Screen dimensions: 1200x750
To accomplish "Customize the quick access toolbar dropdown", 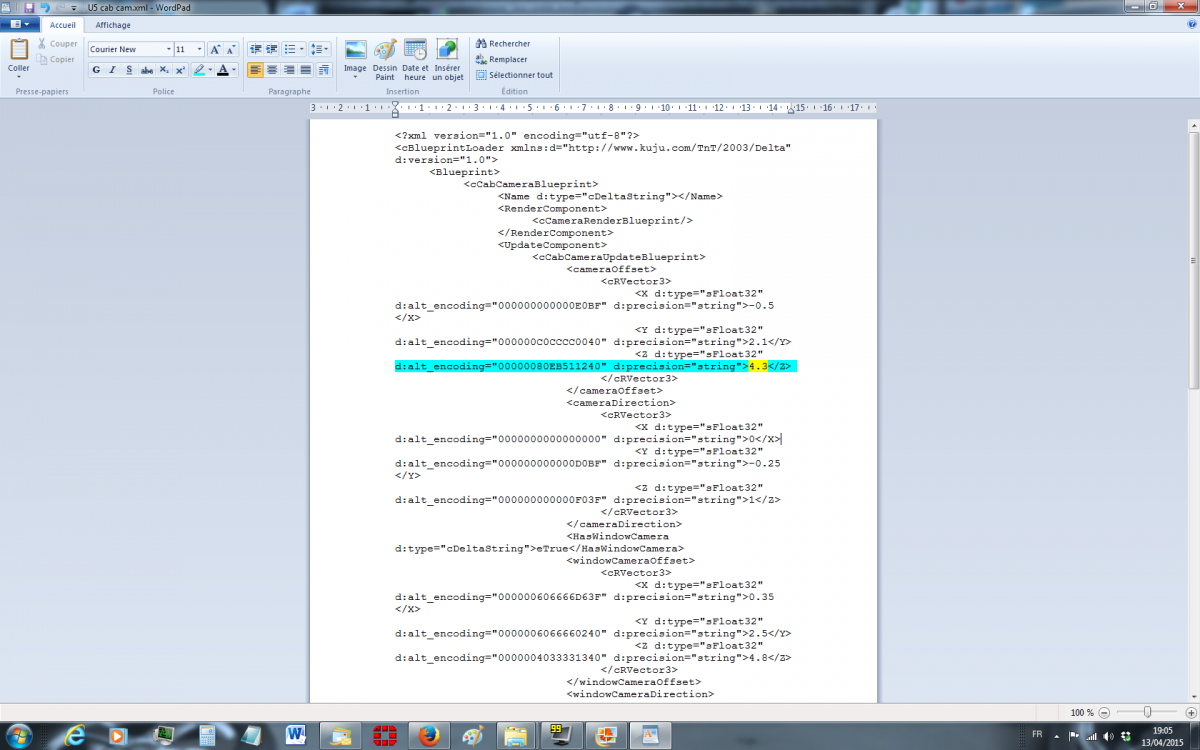I will coord(73,7).
